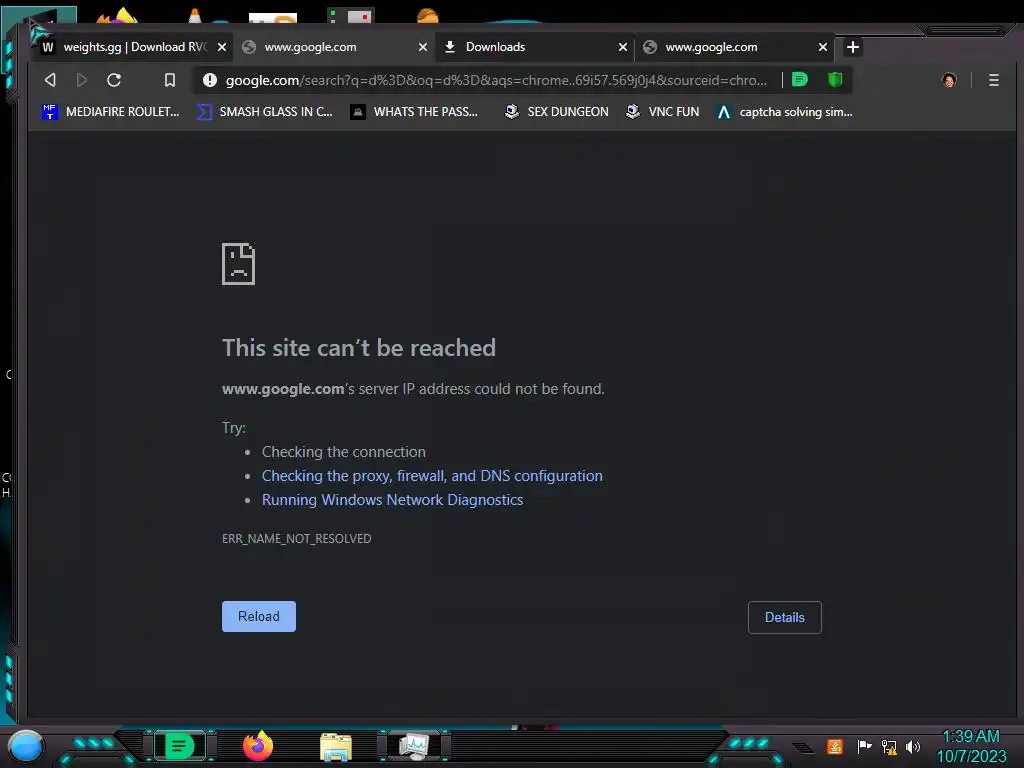Open the browser hamburger menu
The height and width of the screenshot is (768, 1024).
tap(994, 80)
